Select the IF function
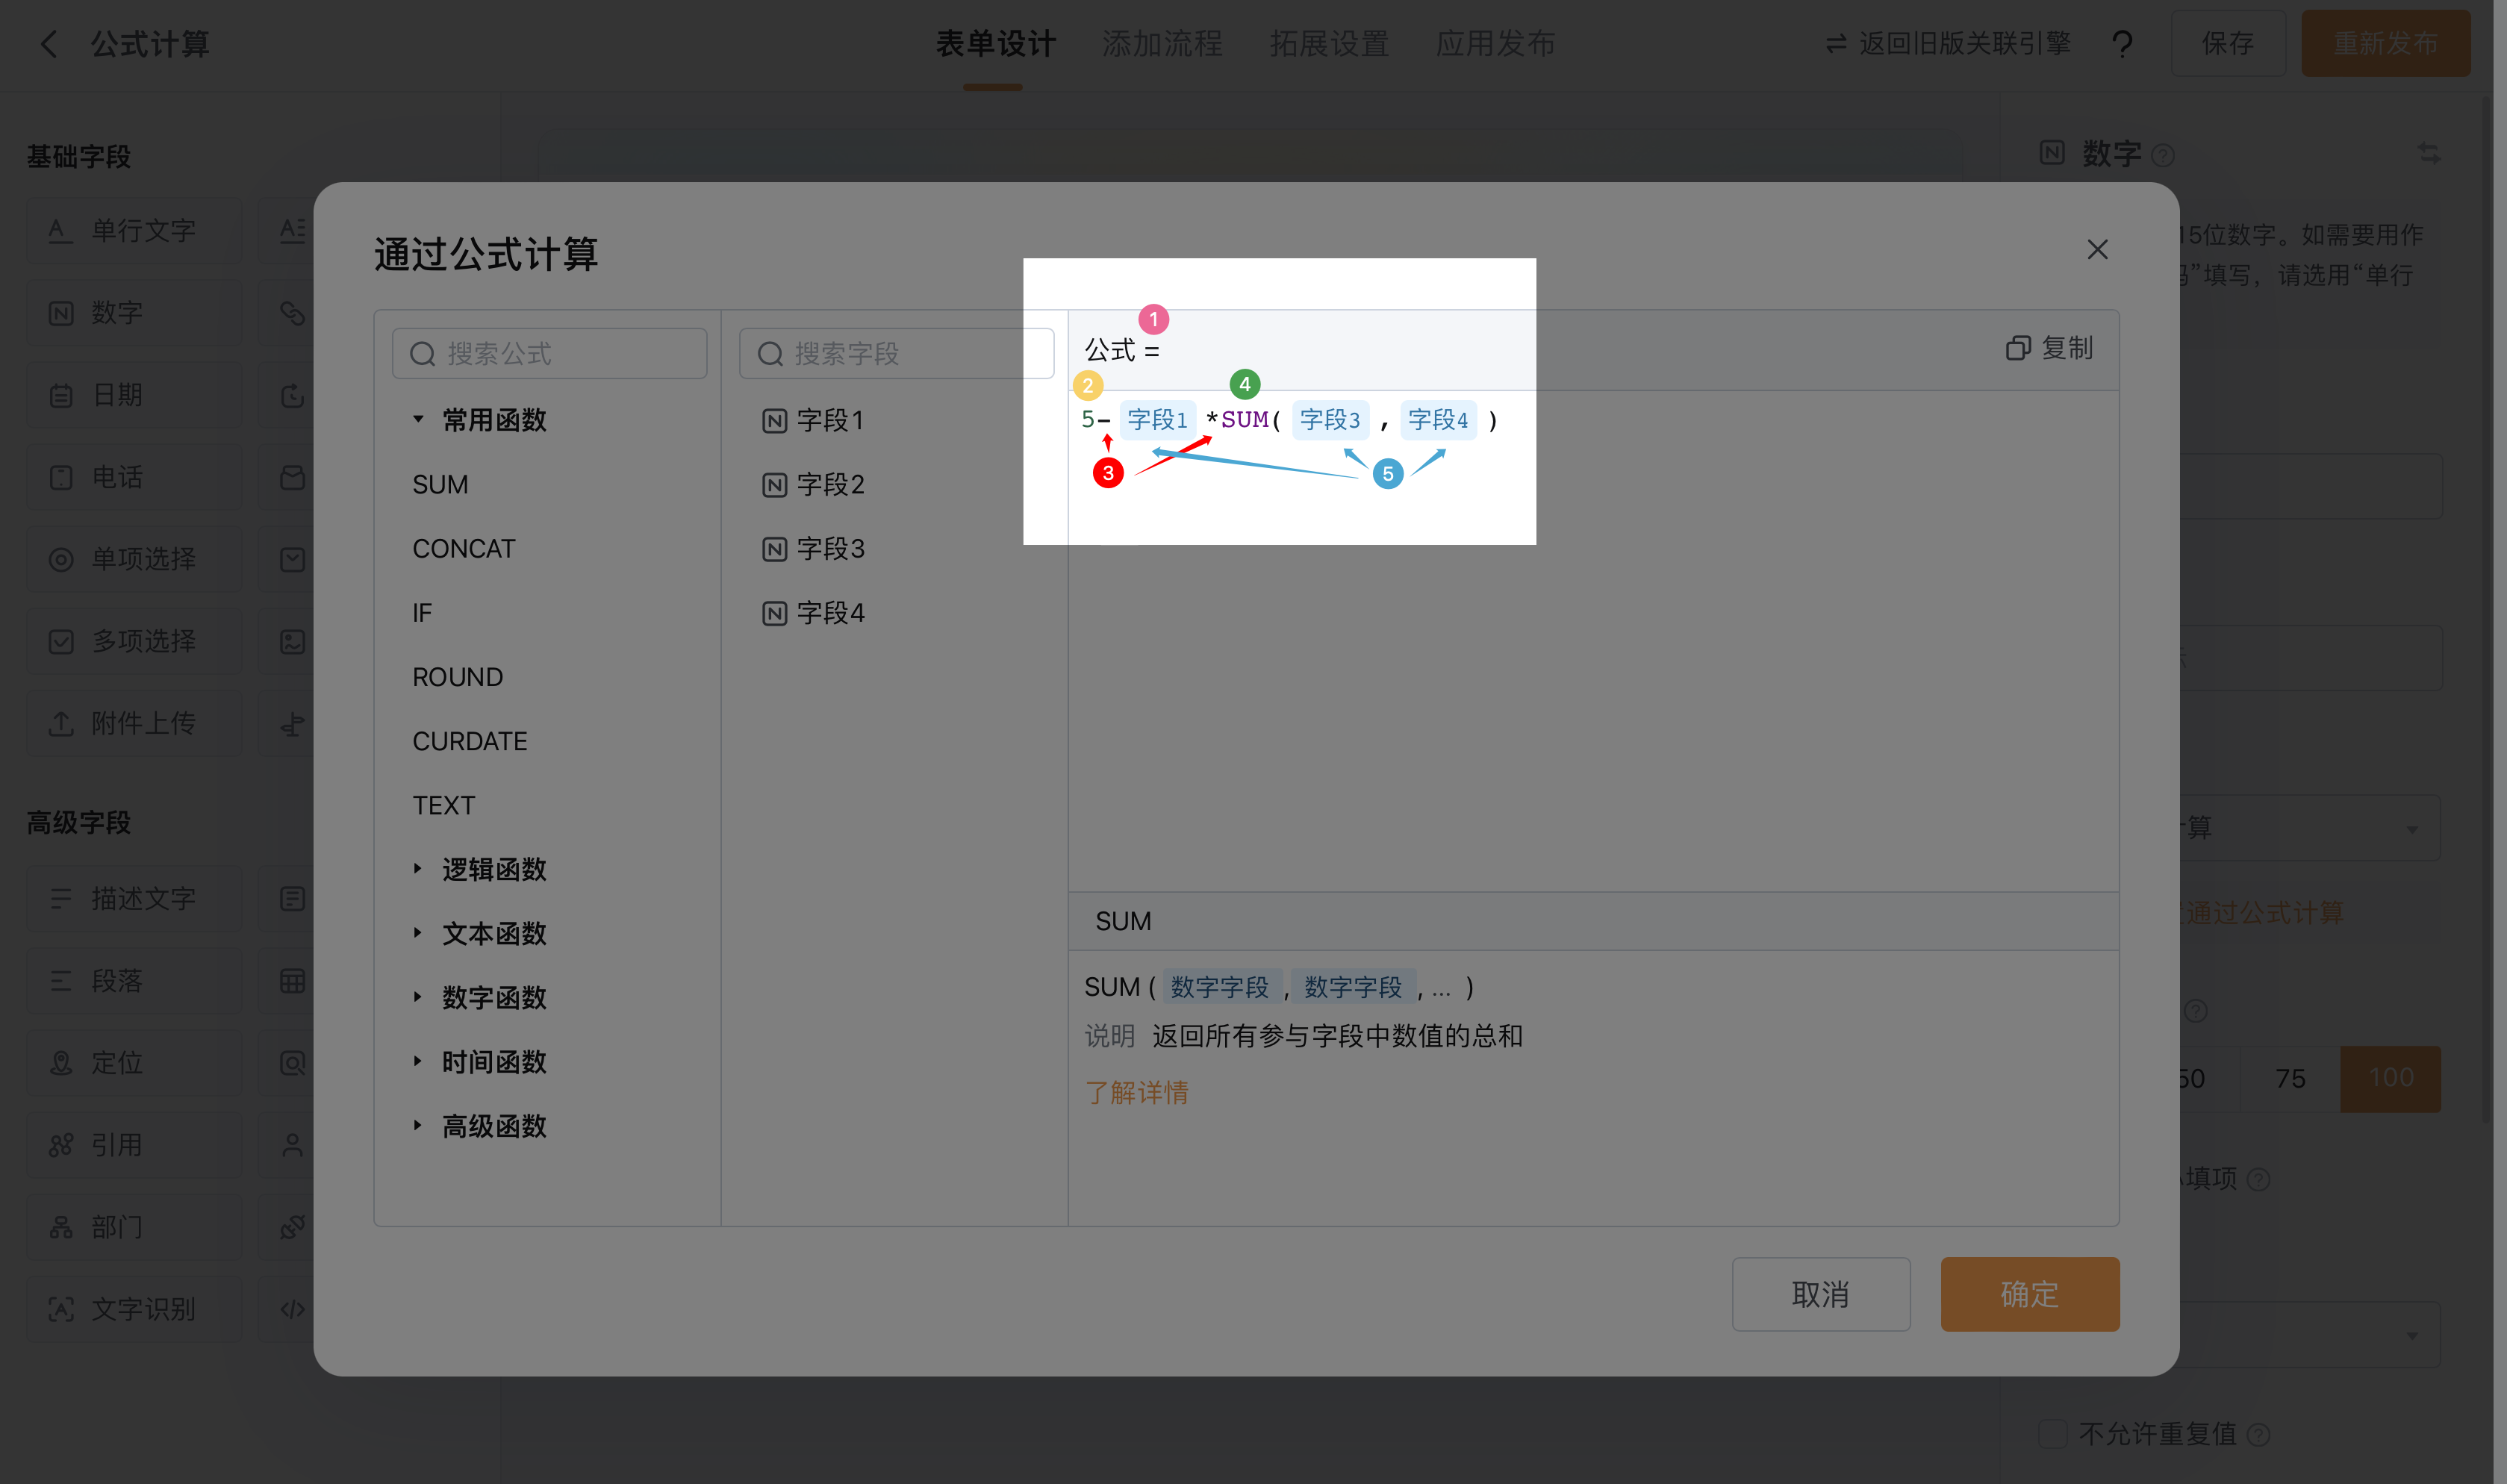2507x1484 pixels. [422, 612]
